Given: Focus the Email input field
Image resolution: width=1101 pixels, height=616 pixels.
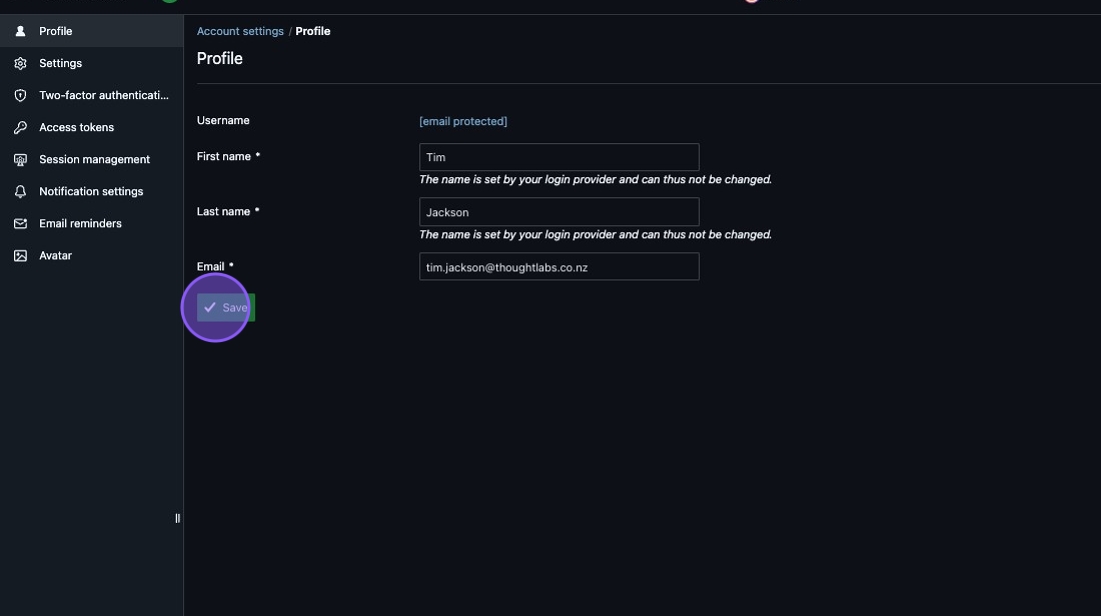Looking at the screenshot, I should point(558,267).
